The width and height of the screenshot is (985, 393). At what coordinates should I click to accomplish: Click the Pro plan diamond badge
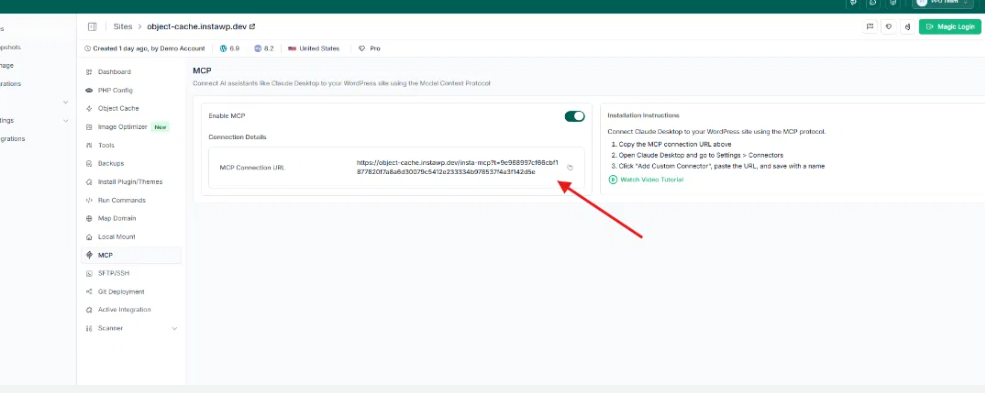(x=369, y=48)
